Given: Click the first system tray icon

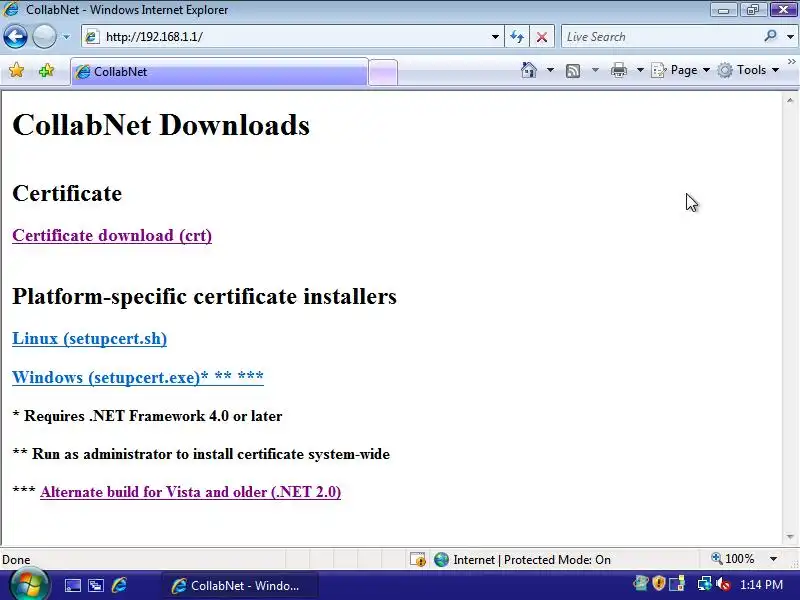Looking at the screenshot, I should tap(641, 583).
